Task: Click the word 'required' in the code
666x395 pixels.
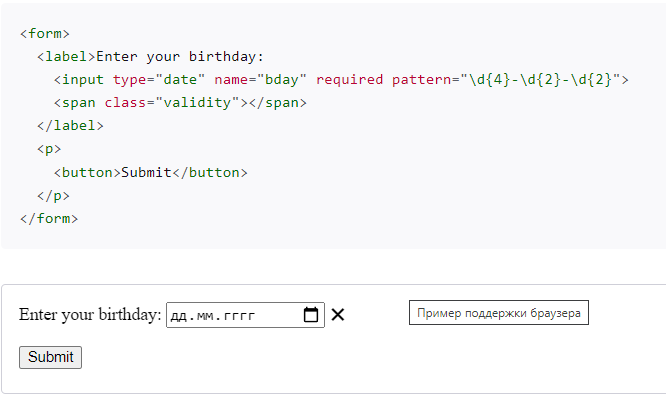Action: [x=349, y=79]
